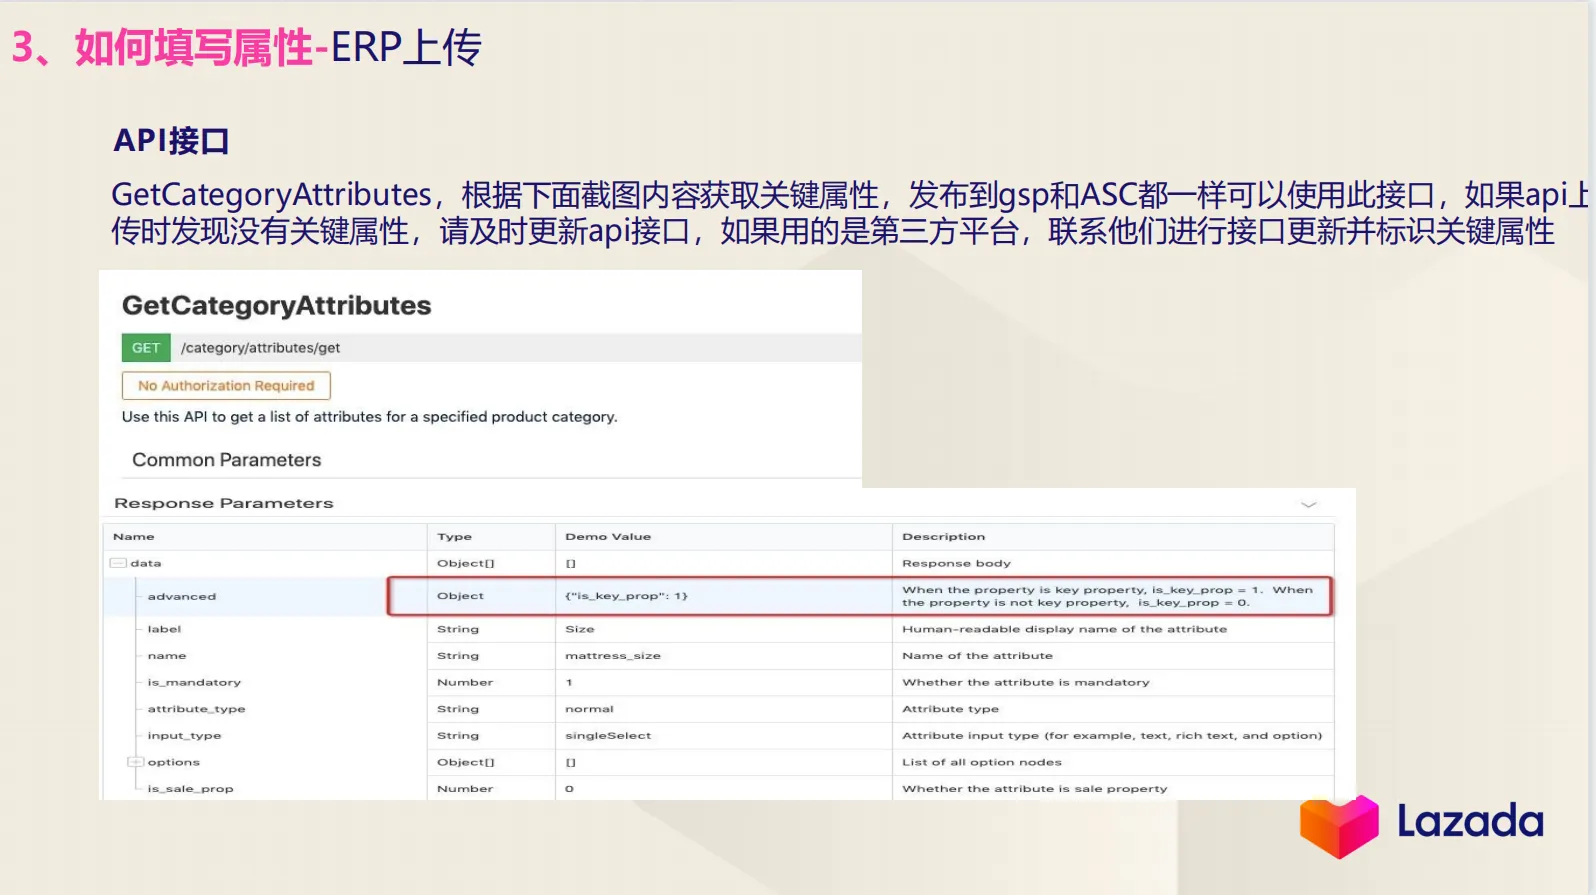1596x895 pixels.
Task: Click the {"is_key_prop": 1} demo value
Action: [x=626, y=596]
